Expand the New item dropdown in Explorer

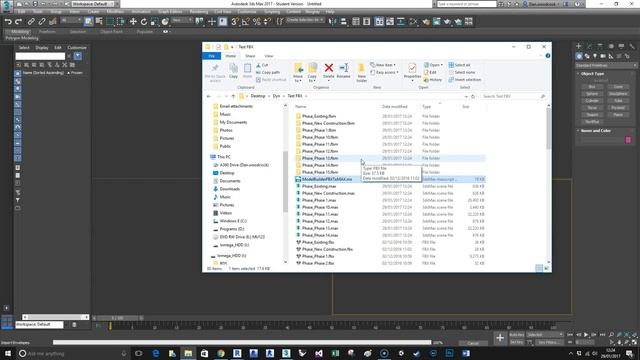pyautogui.click(x=383, y=65)
